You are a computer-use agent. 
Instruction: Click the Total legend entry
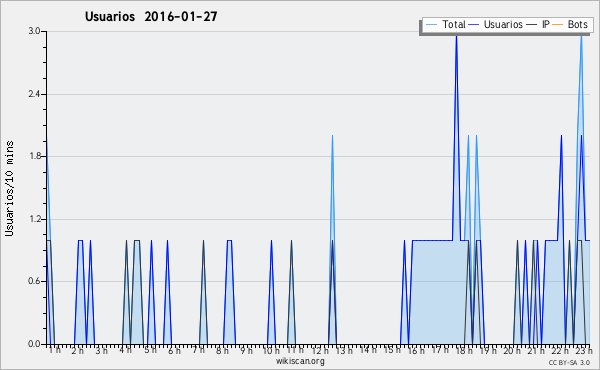click(445, 24)
